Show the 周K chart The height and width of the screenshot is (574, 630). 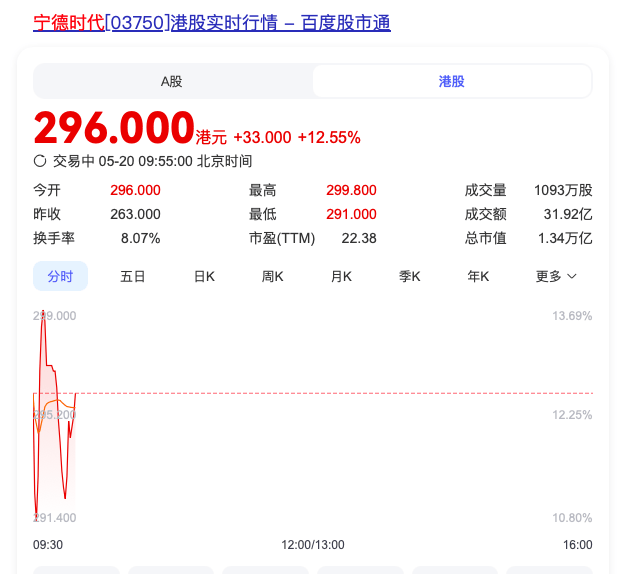(273, 276)
